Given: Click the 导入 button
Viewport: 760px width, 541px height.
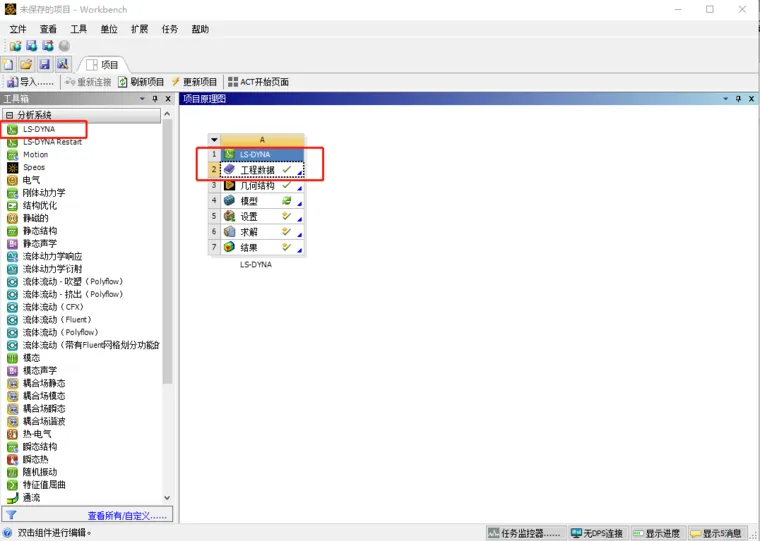Looking at the screenshot, I should (x=31, y=82).
